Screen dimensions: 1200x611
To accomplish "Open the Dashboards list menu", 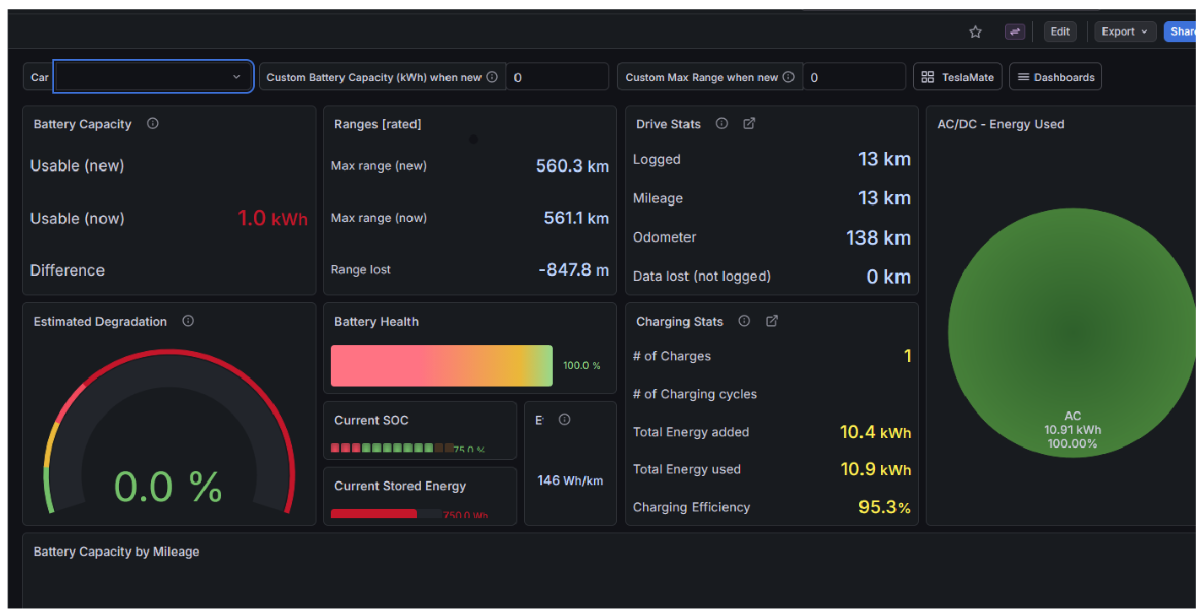I will click(1055, 77).
